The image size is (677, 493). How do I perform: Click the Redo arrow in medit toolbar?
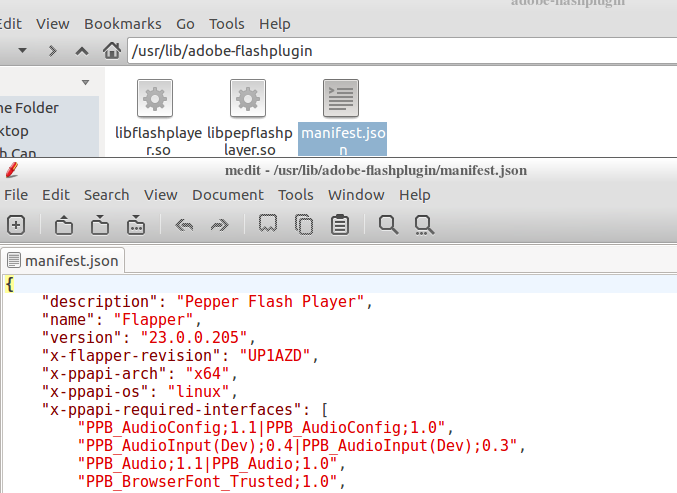219,225
